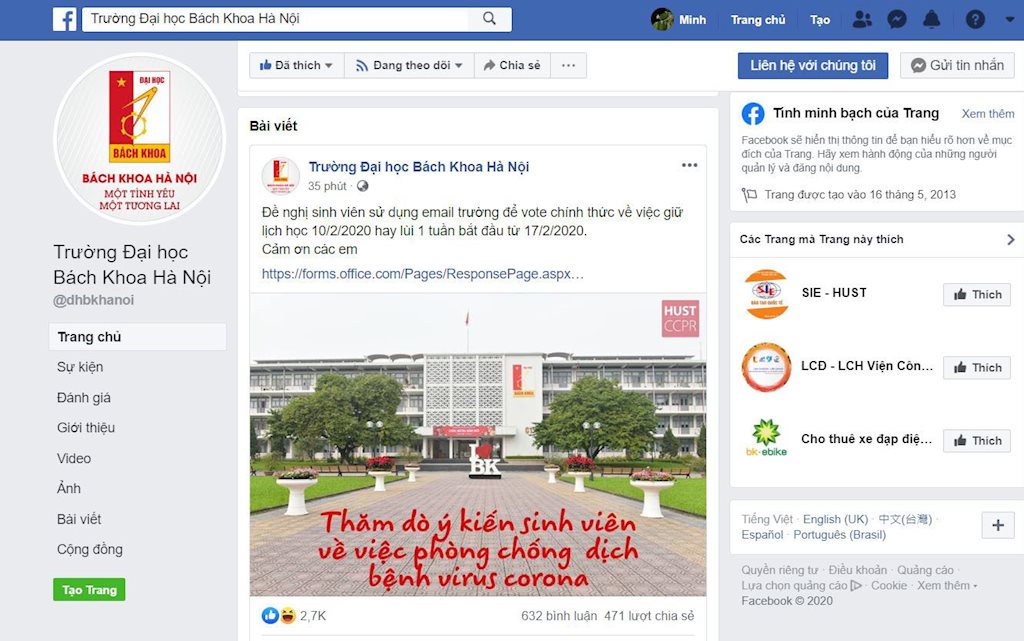This screenshot has width=1024, height=641.
Task: Toggle Thích for SIE - HUST page
Action: [x=976, y=294]
